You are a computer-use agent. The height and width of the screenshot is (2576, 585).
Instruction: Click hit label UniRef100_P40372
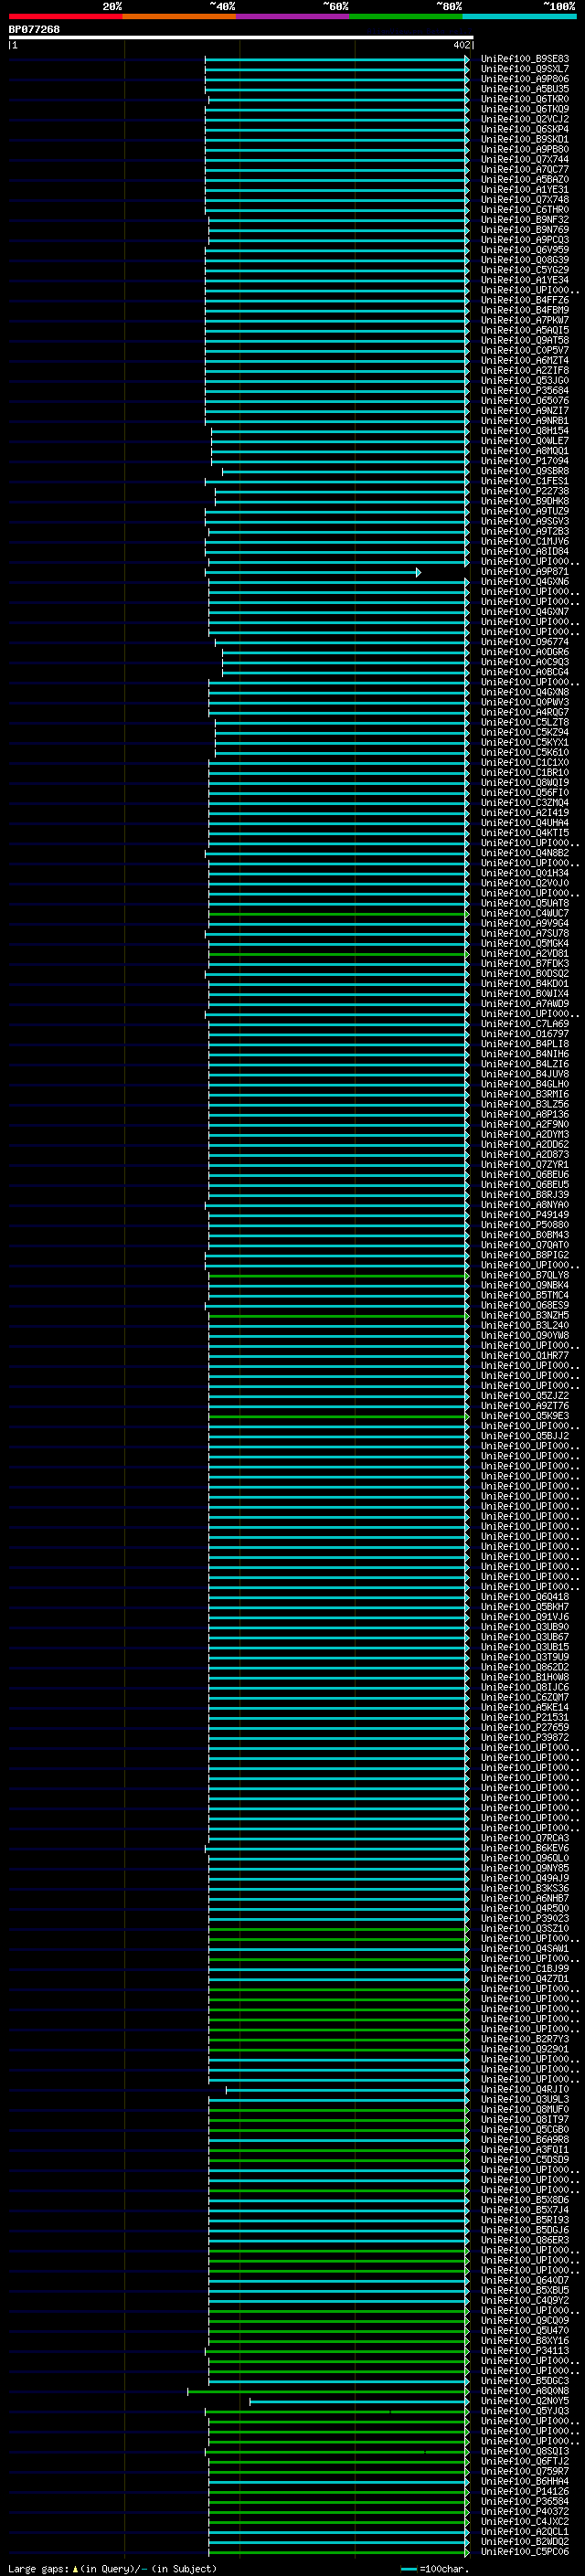525,2512
